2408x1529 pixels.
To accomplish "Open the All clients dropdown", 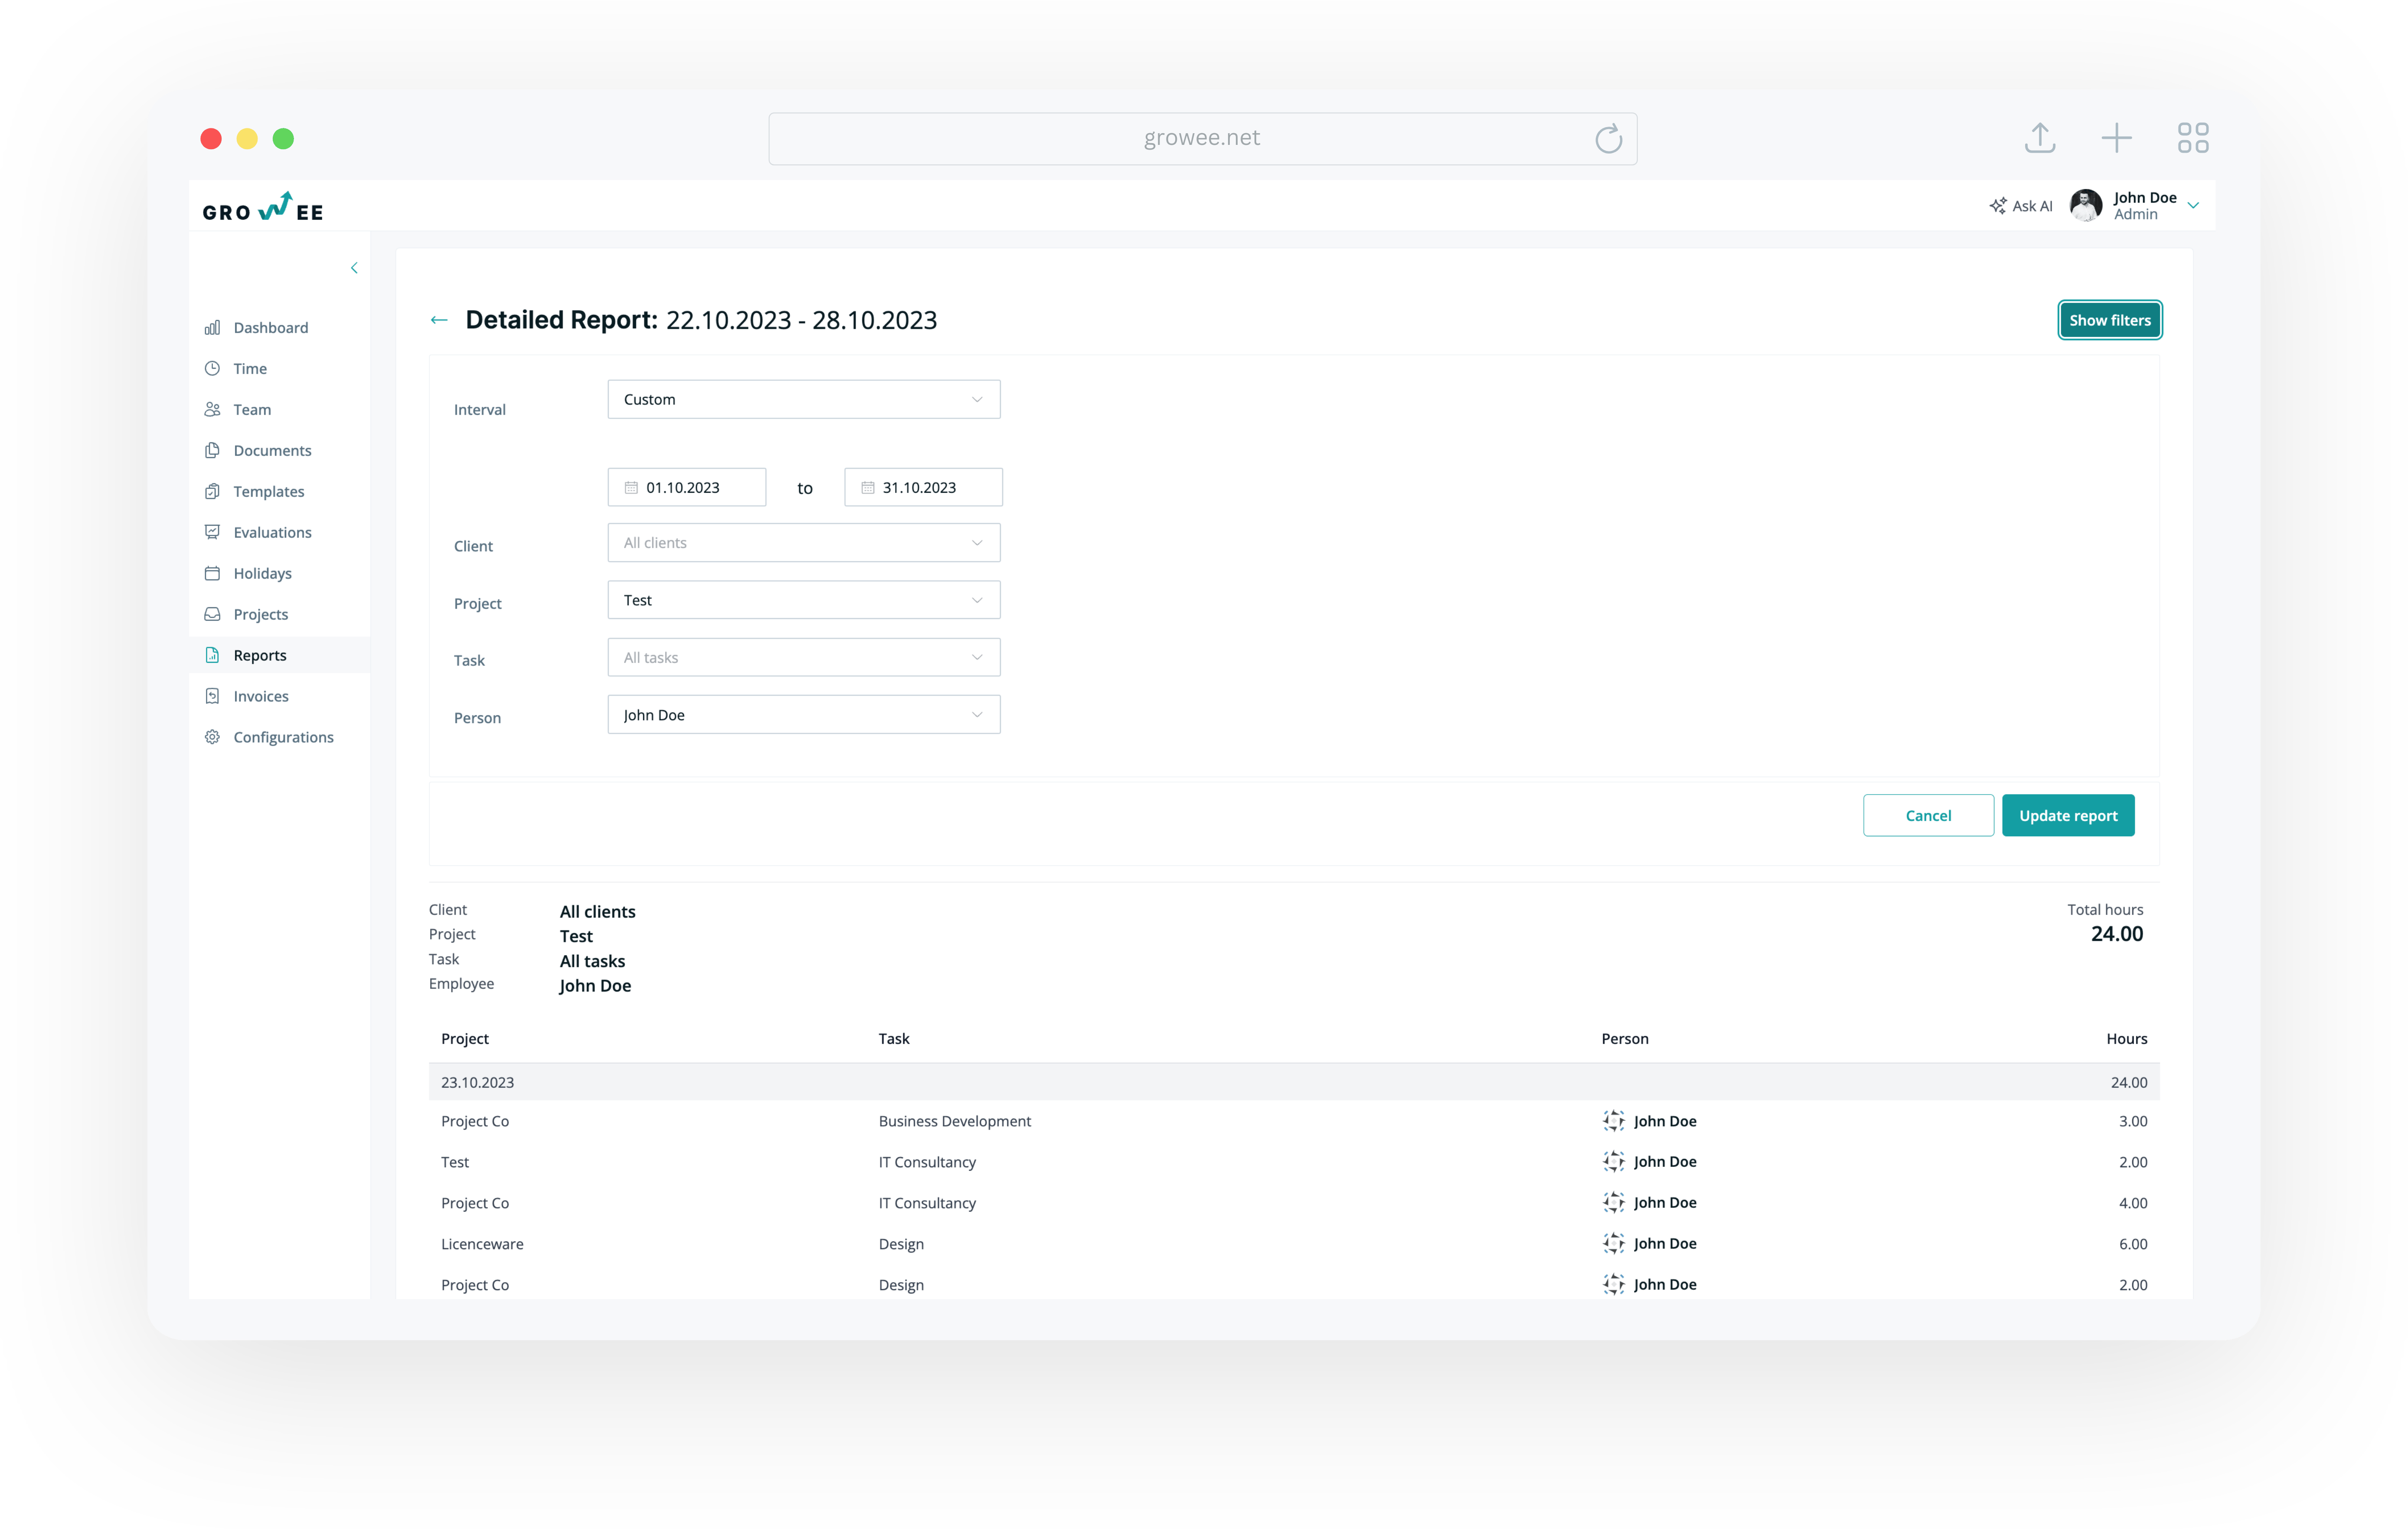I will coord(804,543).
